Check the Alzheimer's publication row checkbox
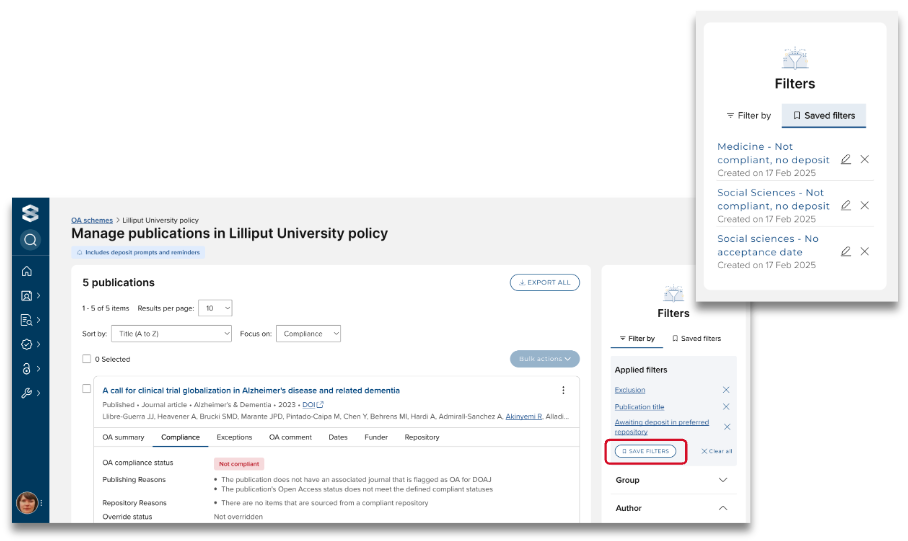The height and width of the screenshot is (541, 908). point(87,389)
